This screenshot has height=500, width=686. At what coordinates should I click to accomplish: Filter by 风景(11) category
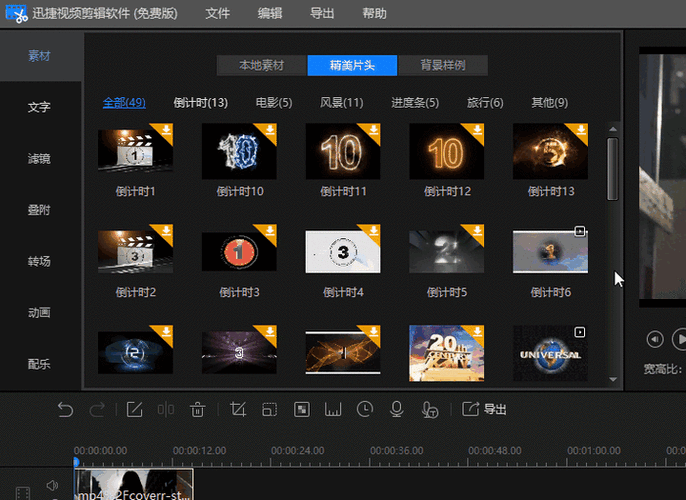coord(341,102)
